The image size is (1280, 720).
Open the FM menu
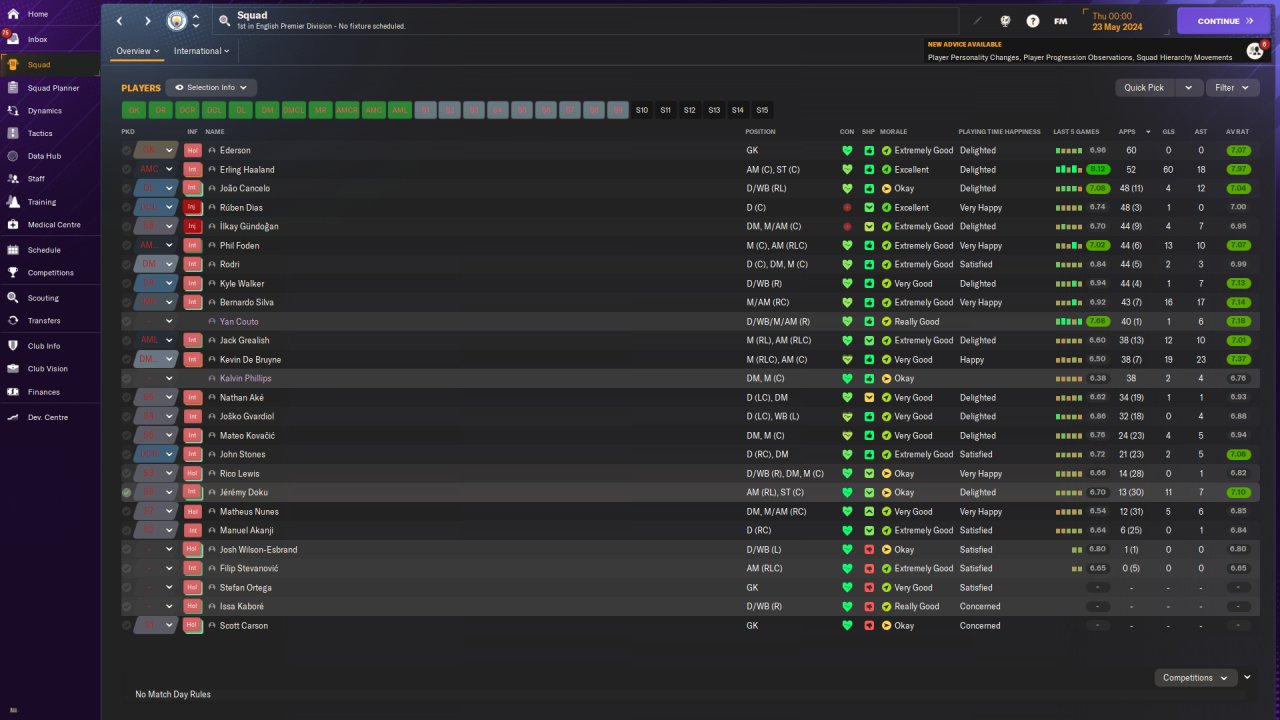coord(1061,21)
